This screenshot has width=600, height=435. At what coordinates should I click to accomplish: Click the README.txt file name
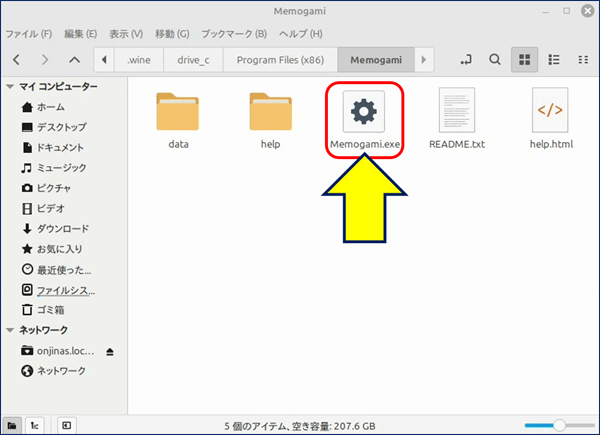(x=457, y=144)
